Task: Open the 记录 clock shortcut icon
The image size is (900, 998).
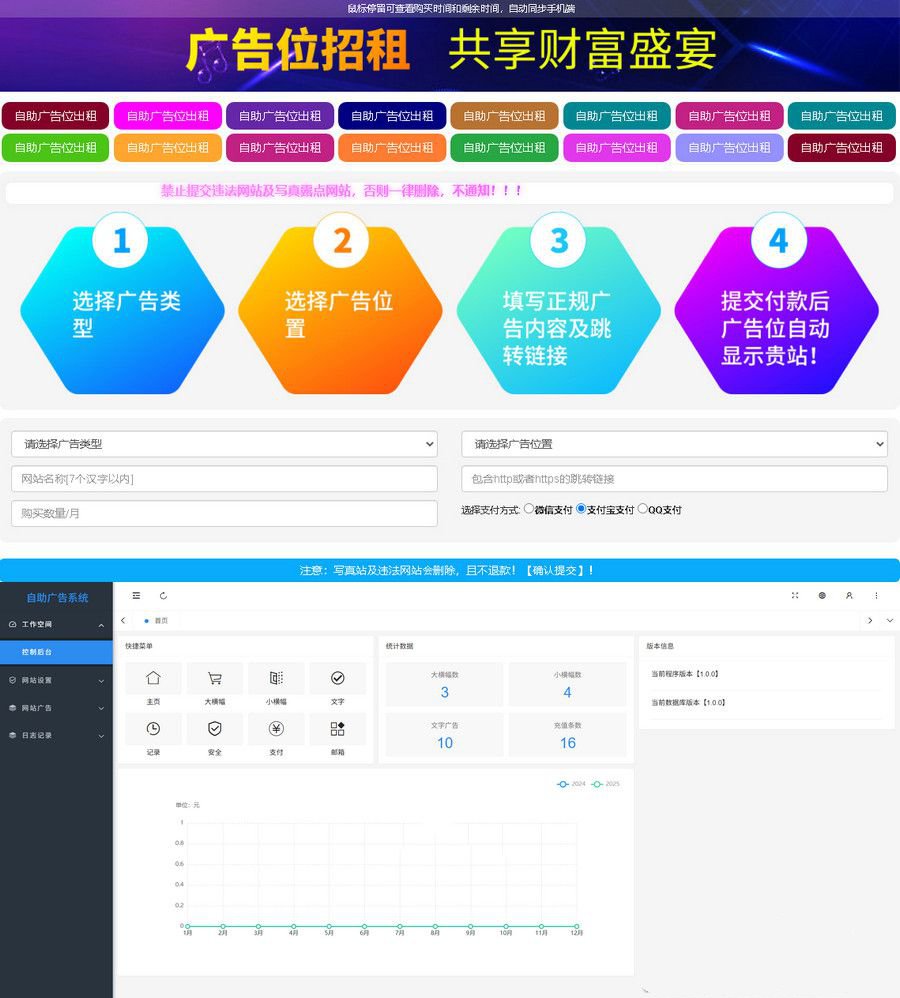Action: (x=153, y=729)
